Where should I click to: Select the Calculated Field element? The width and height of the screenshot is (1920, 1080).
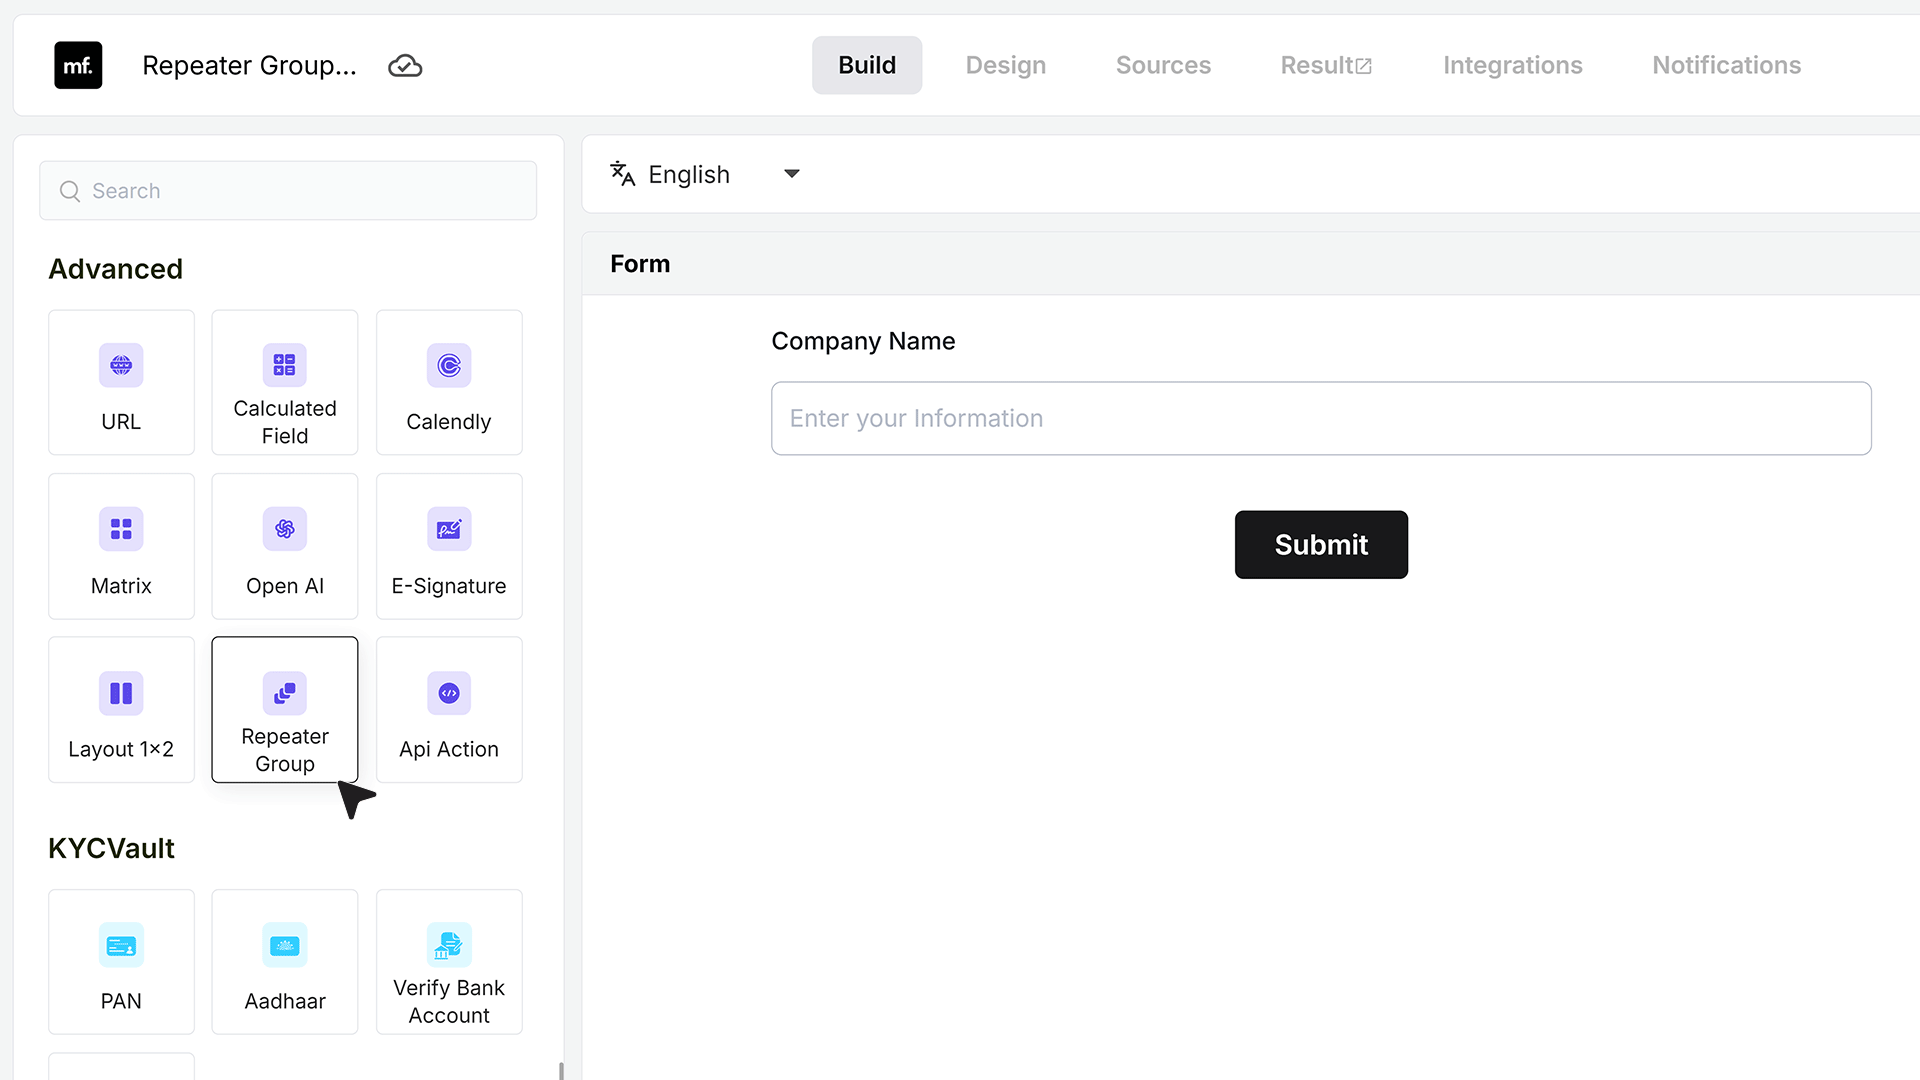(x=285, y=382)
